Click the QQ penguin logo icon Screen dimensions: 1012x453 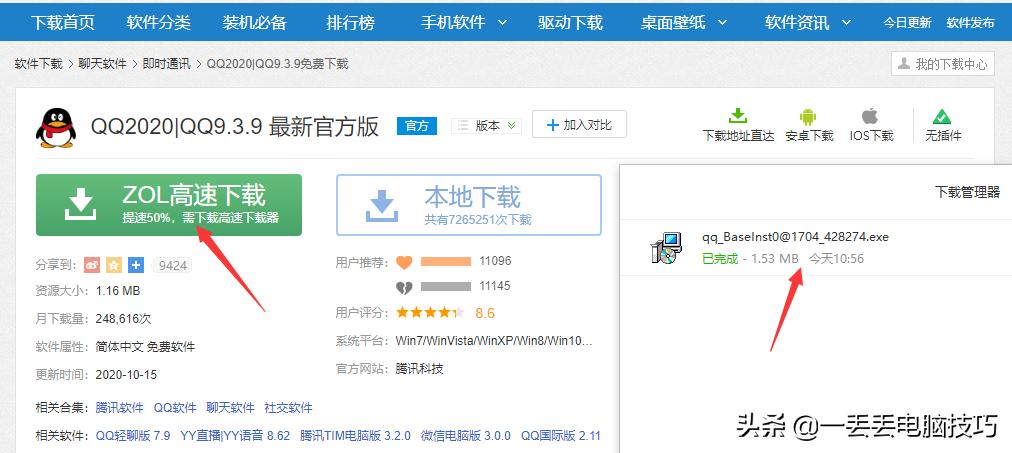click(56, 128)
